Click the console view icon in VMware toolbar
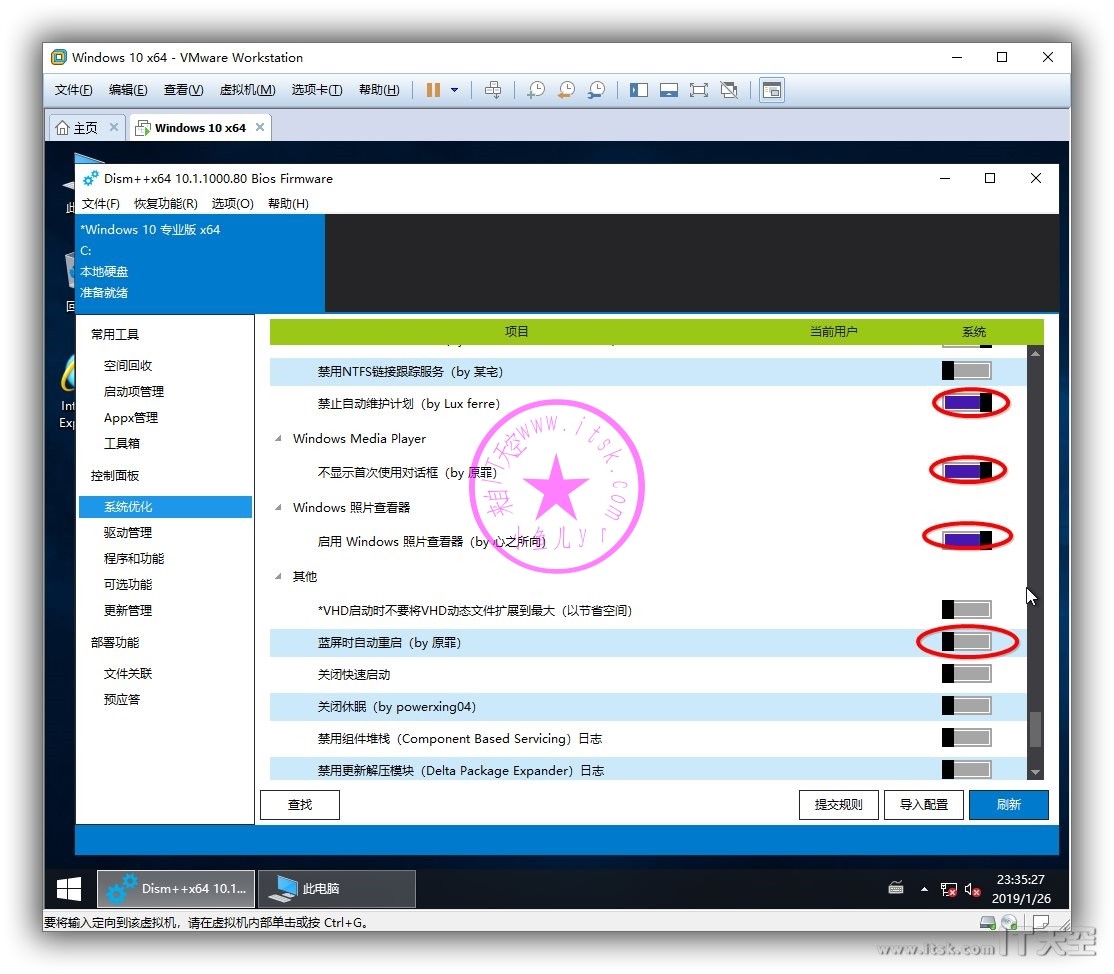 [x=772, y=90]
